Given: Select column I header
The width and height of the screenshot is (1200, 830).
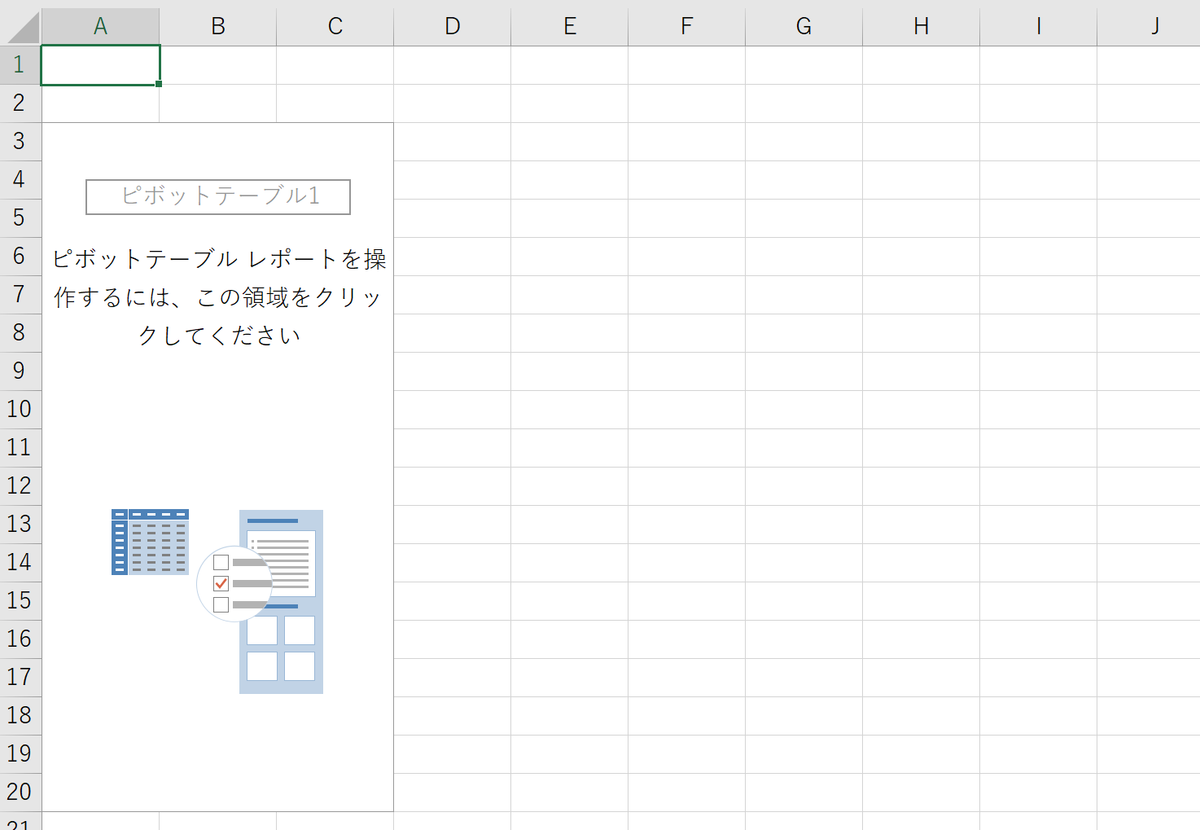Looking at the screenshot, I should pos(1038,27).
